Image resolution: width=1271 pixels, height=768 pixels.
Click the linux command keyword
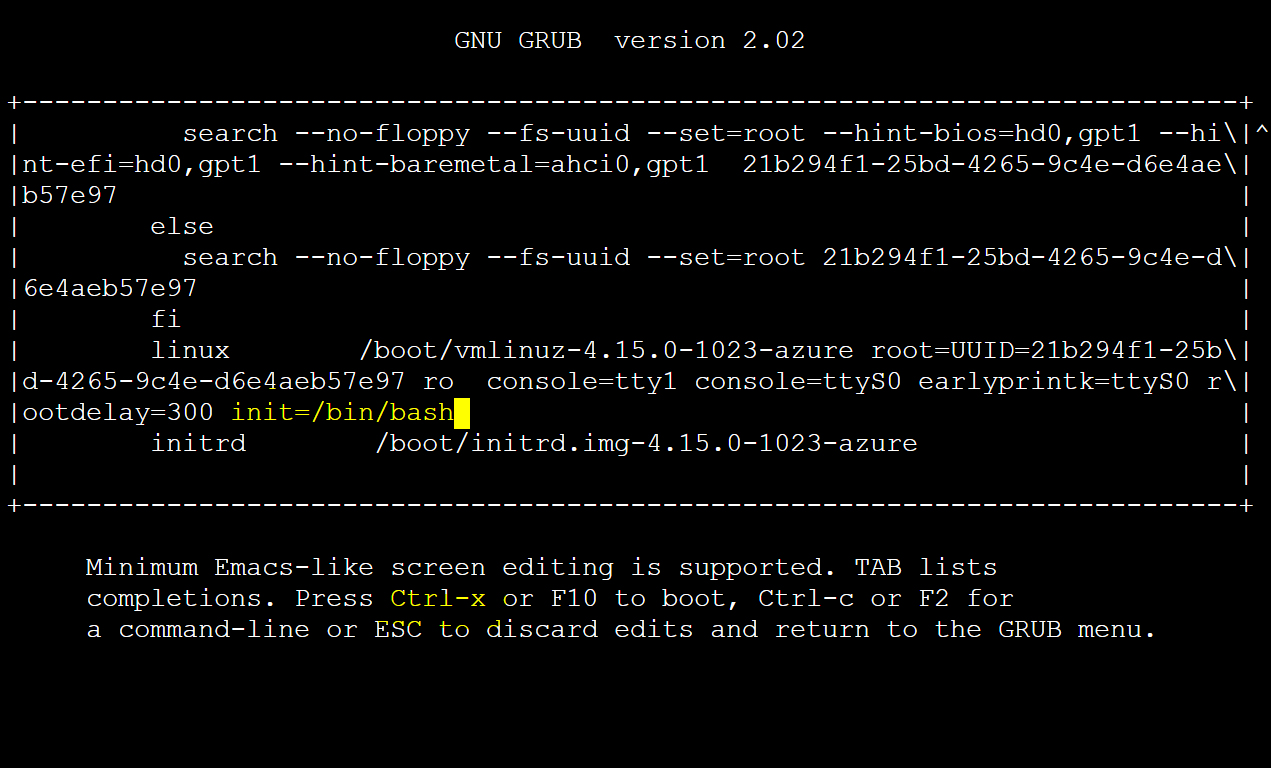pos(190,351)
